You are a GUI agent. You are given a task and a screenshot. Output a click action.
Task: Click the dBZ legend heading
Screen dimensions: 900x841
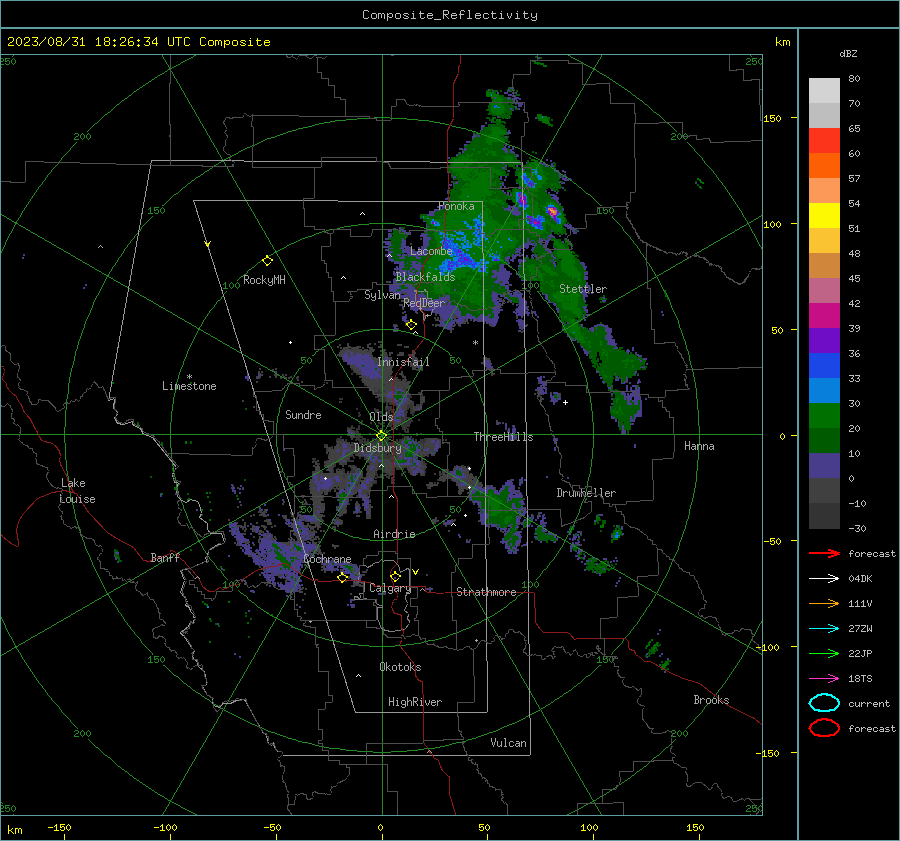coord(848,54)
